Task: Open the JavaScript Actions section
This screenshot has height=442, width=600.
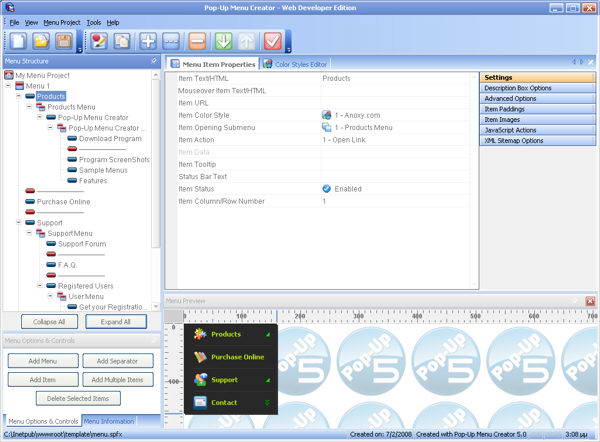Action: point(538,130)
